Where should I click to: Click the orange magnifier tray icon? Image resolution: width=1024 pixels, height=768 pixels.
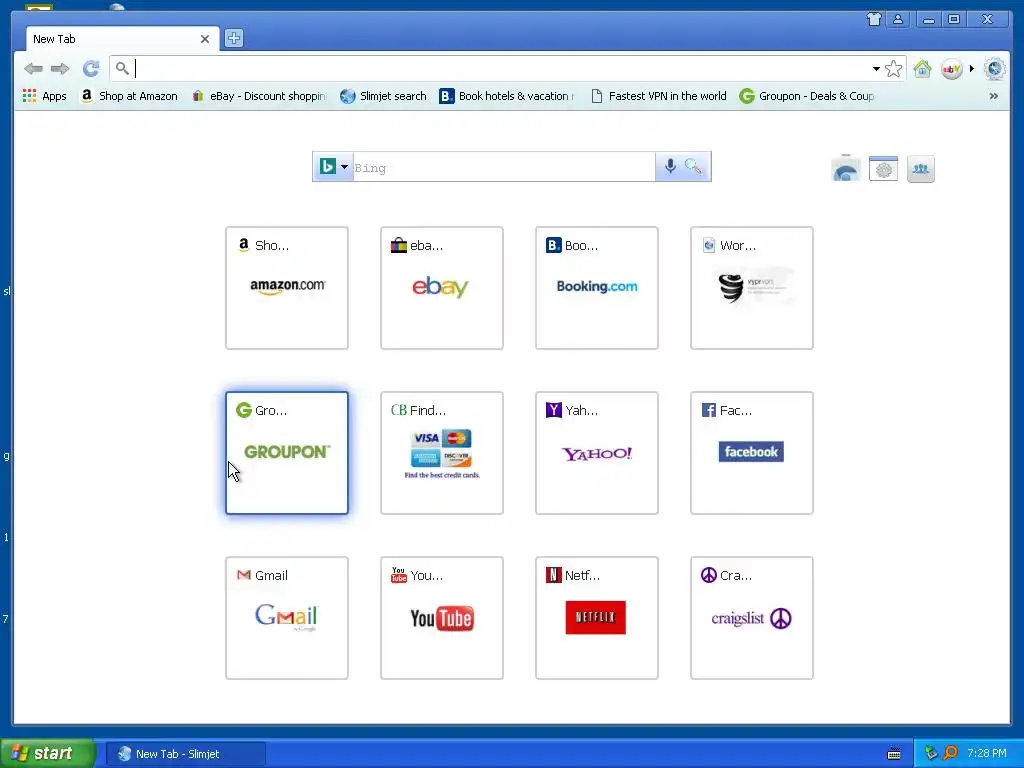click(950, 754)
